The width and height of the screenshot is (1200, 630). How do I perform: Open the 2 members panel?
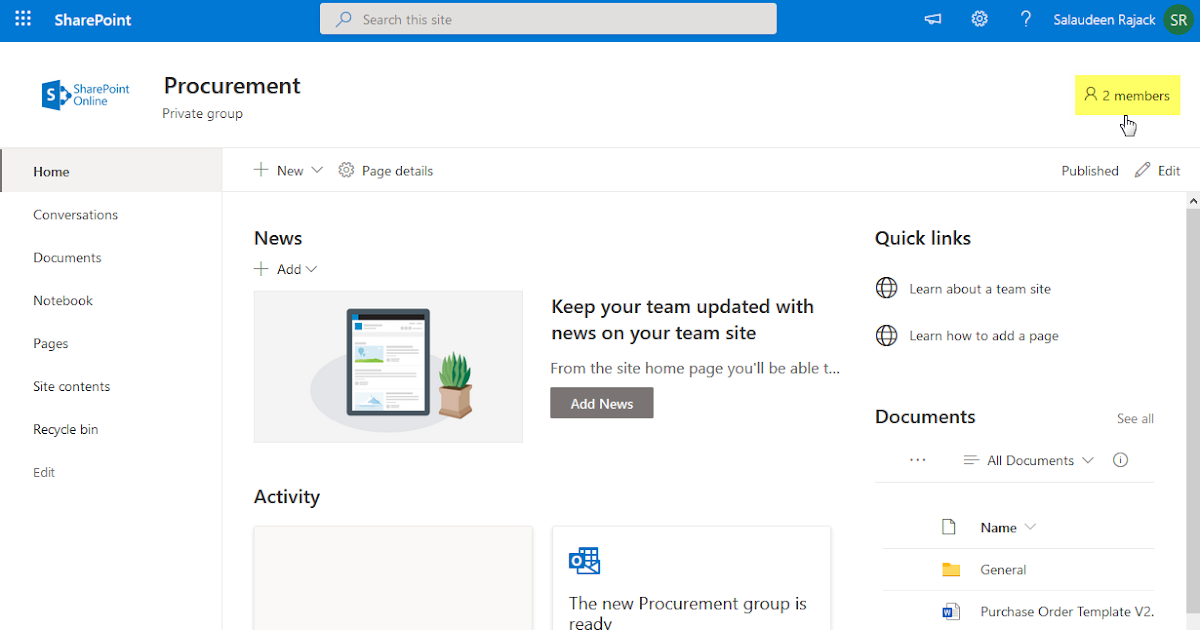(1127, 95)
